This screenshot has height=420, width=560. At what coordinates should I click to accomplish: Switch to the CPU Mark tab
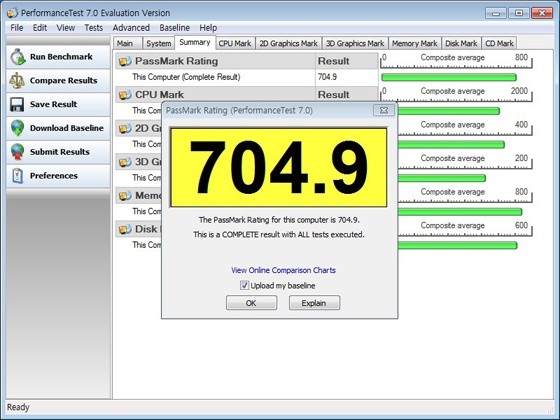235,43
